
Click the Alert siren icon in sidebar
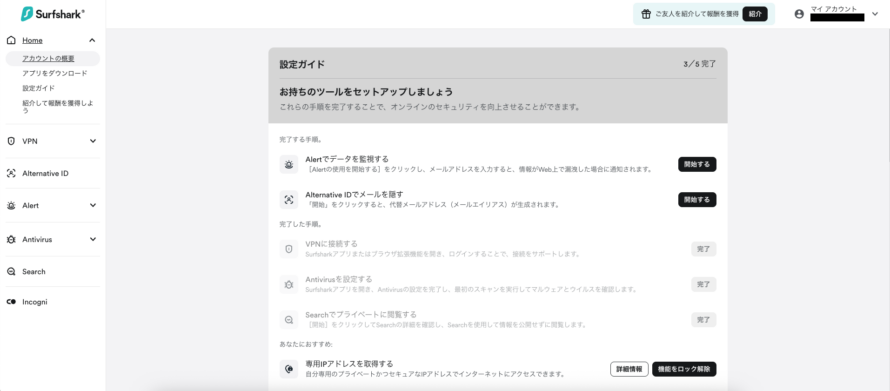(x=11, y=205)
